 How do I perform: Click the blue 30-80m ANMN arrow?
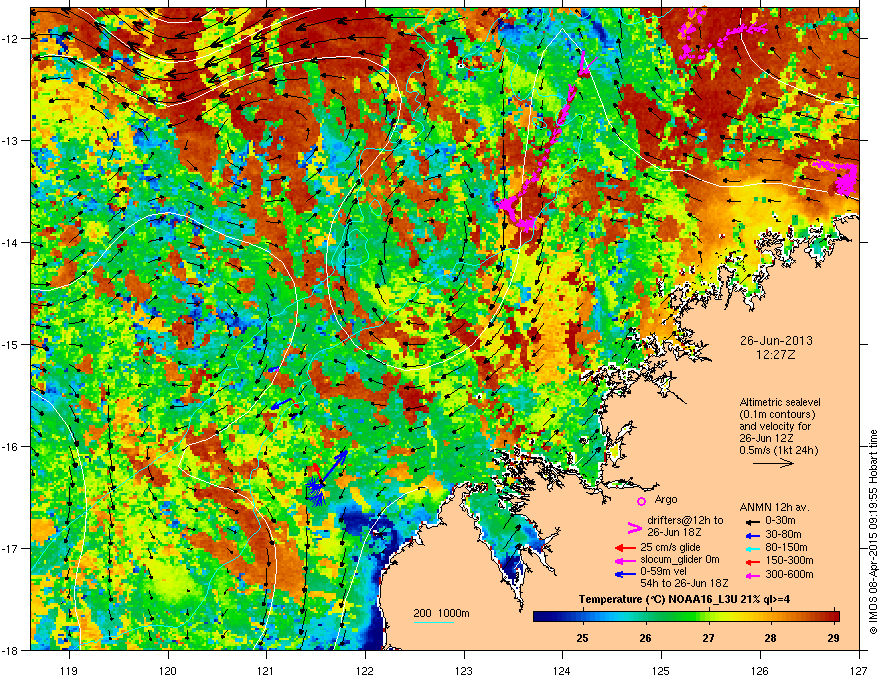[751, 535]
